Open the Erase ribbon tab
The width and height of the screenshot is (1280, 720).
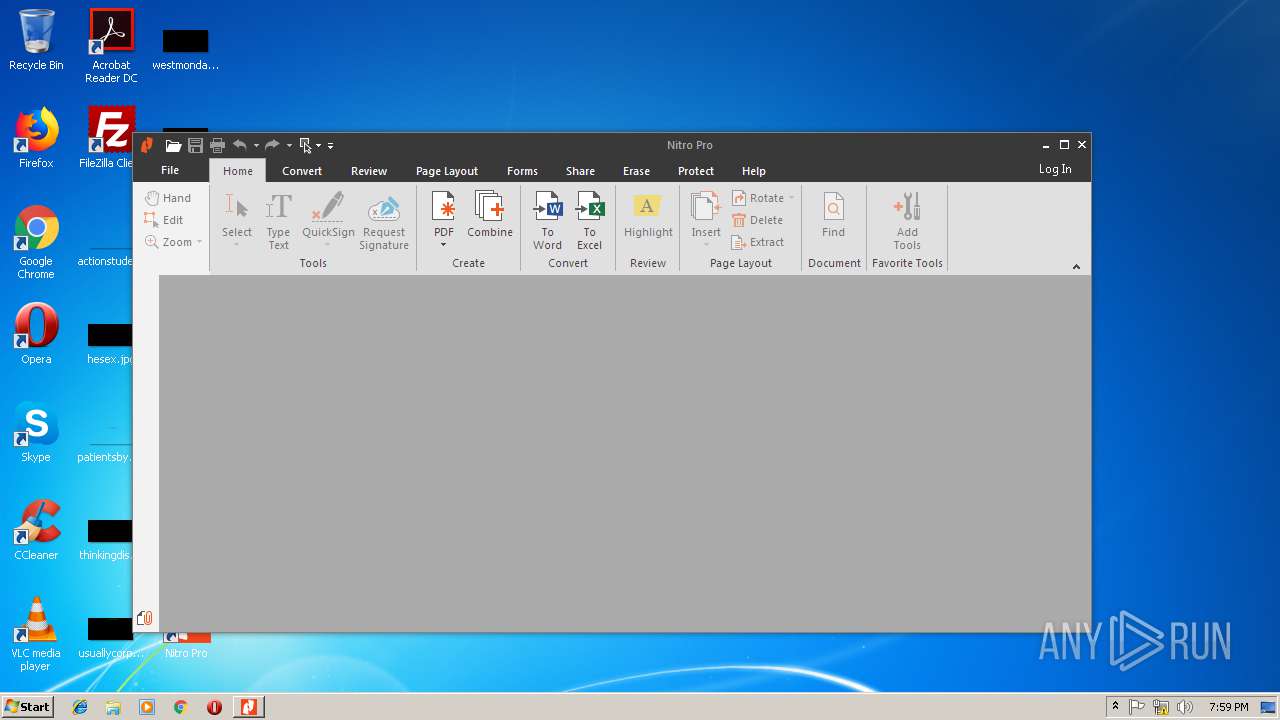tap(636, 171)
